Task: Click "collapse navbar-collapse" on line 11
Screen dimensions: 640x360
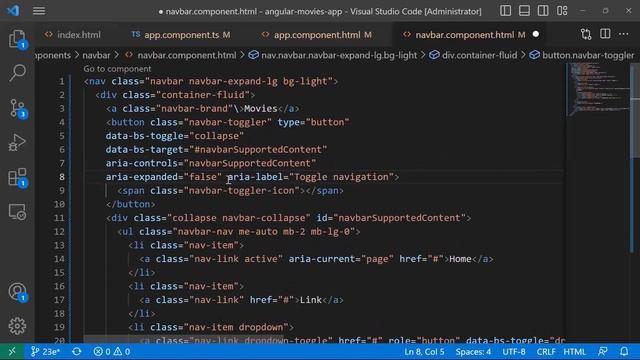Action: point(239,218)
